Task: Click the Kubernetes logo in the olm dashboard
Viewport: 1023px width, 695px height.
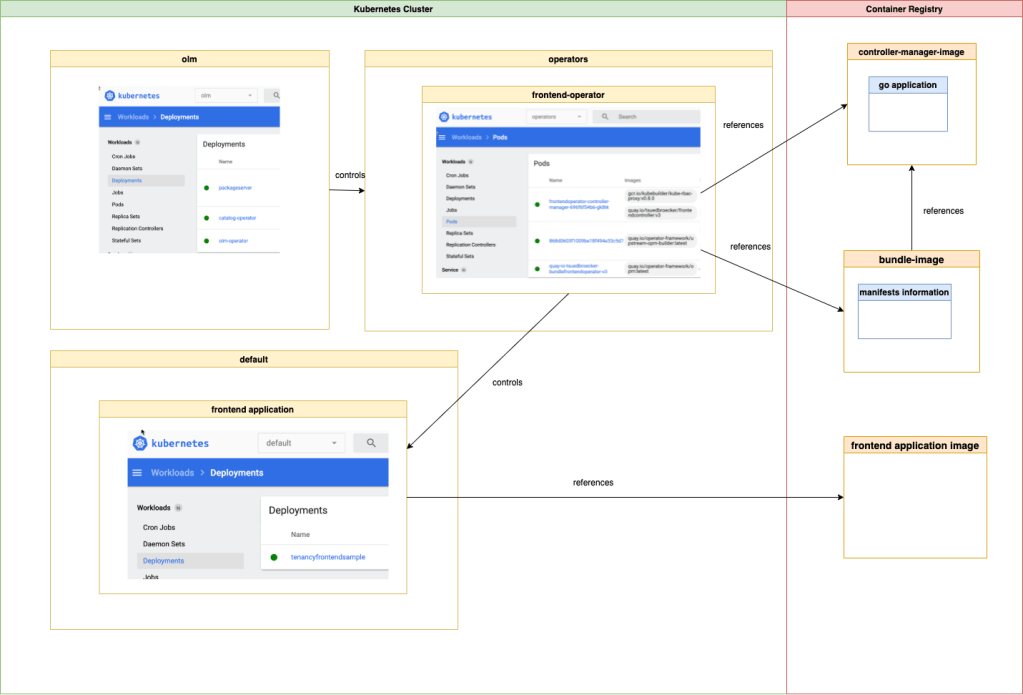Action: pyautogui.click(x=109, y=96)
